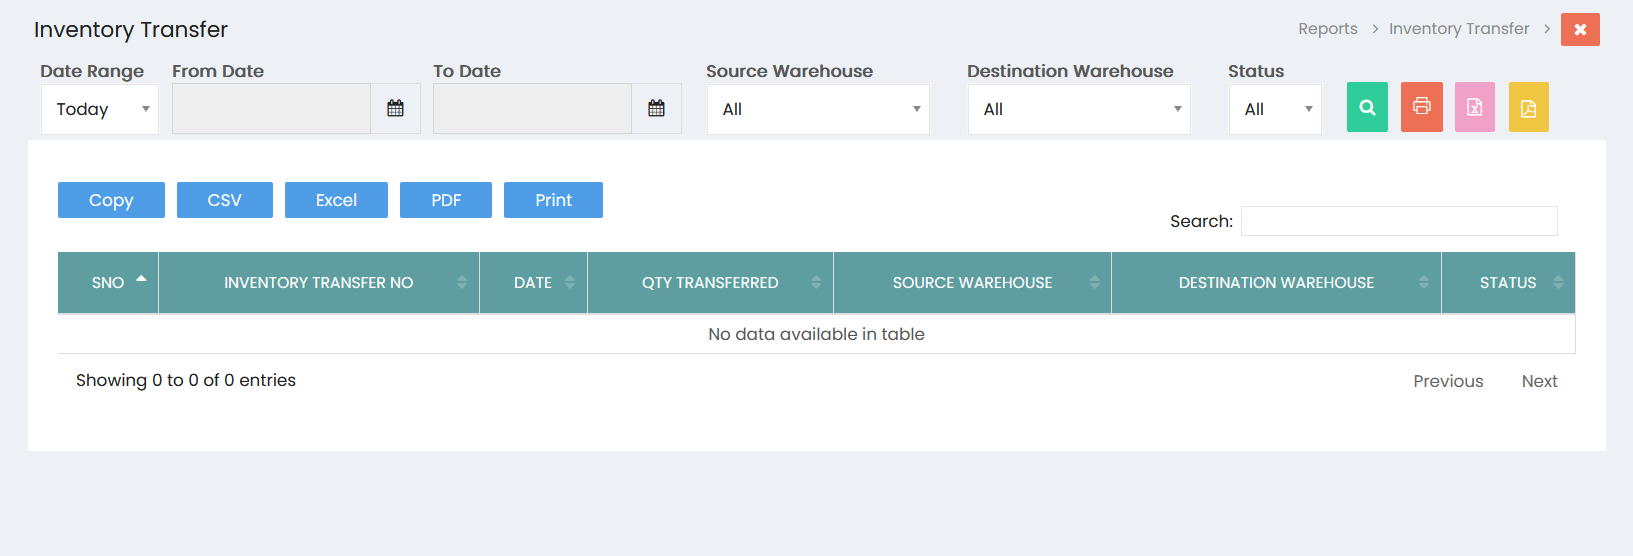The height and width of the screenshot is (556, 1633).
Task: Open the Status filter dropdown
Action: 1275,109
